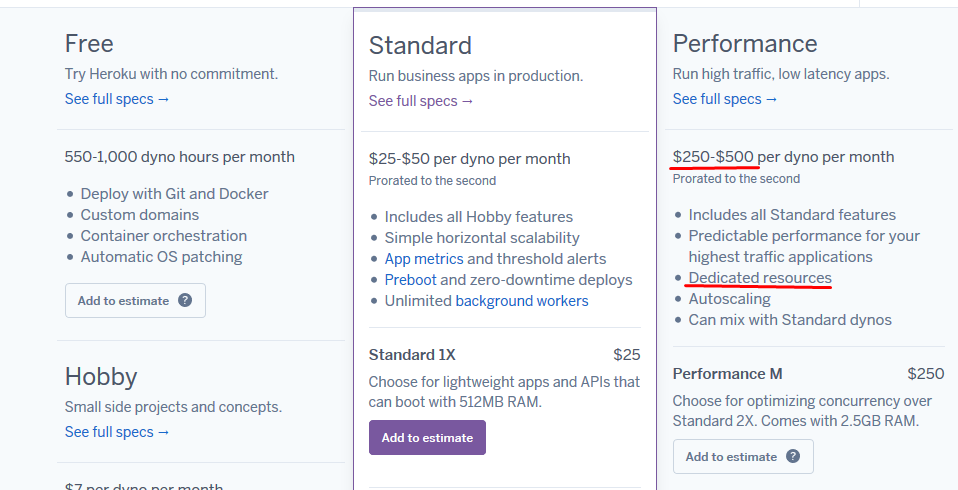Viewport: 958px width, 490px height.
Task: Click the Performance plan heading
Action: tap(745, 44)
